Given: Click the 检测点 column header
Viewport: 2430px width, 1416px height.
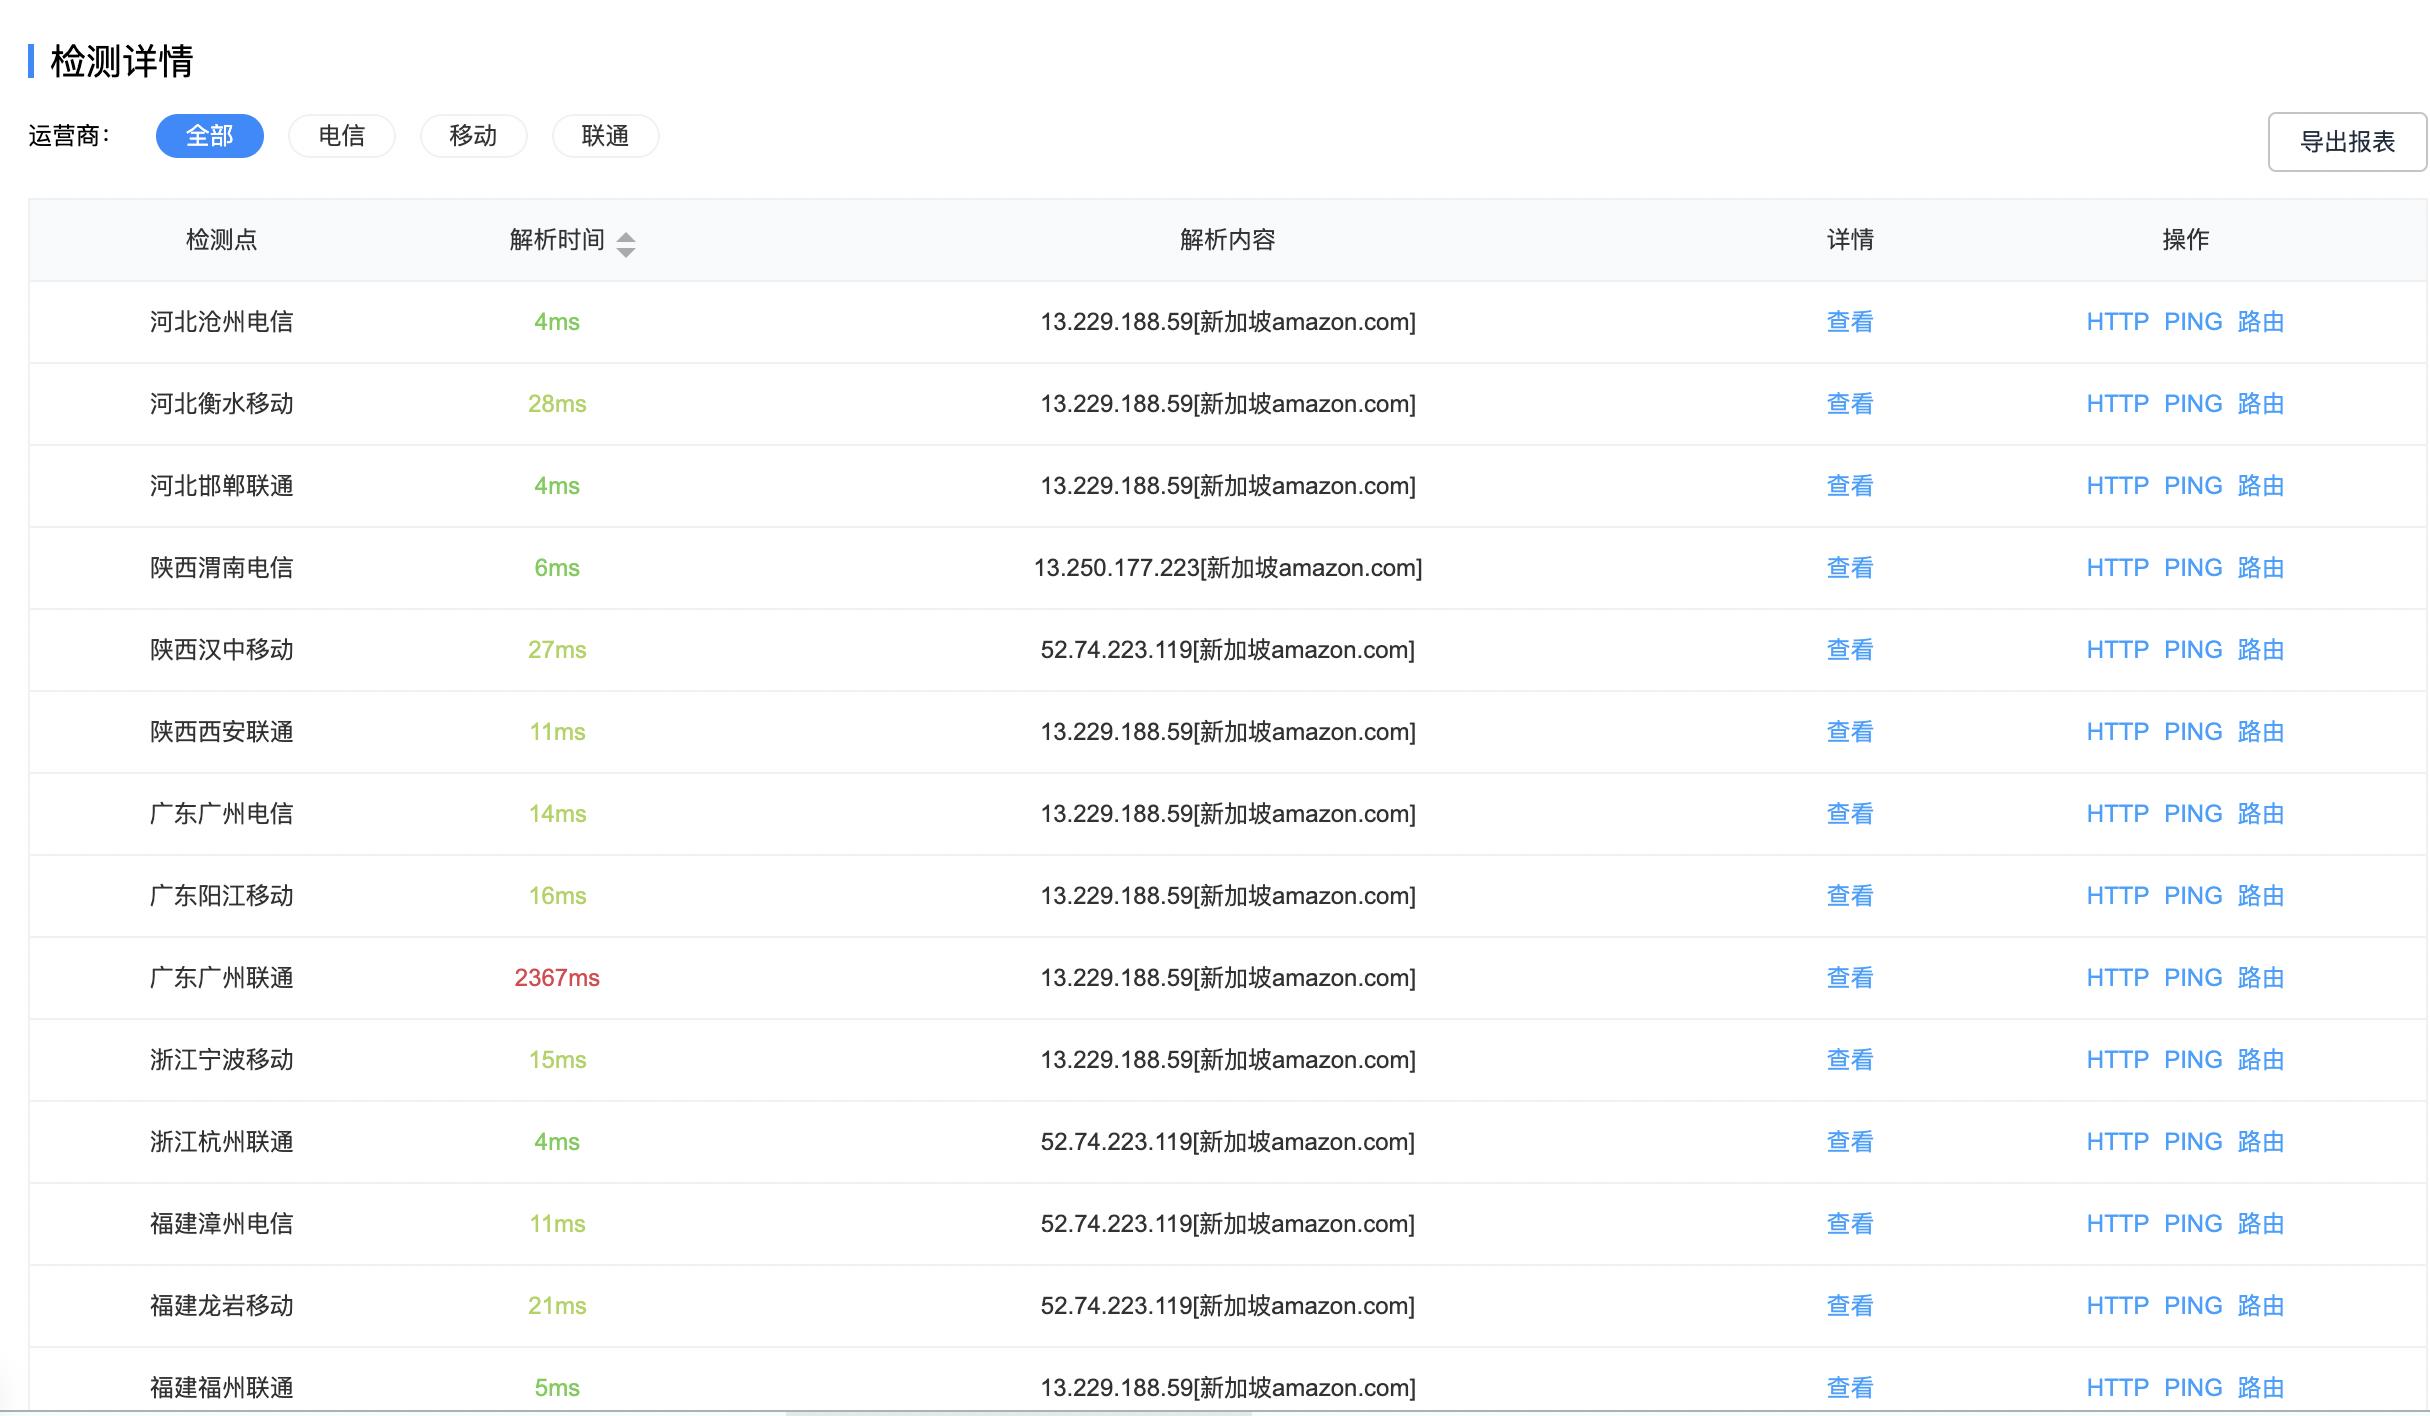Looking at the screenshot, I should pos(222,240).
